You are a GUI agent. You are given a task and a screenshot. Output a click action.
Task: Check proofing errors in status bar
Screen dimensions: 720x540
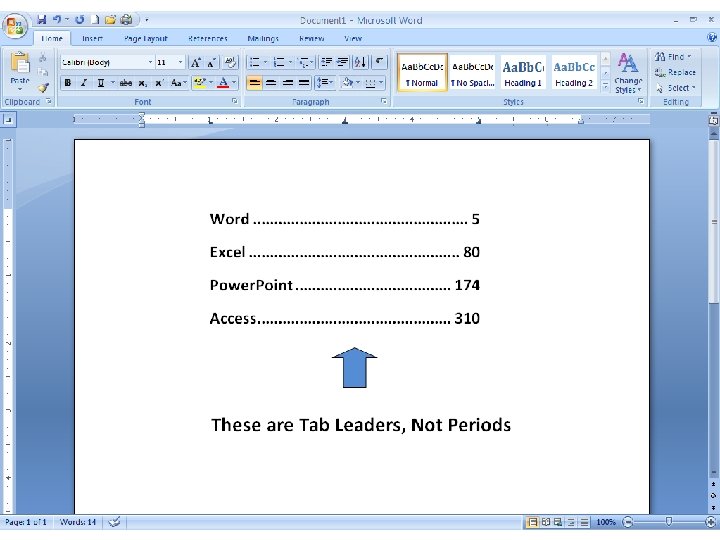[x=114, y=522]
